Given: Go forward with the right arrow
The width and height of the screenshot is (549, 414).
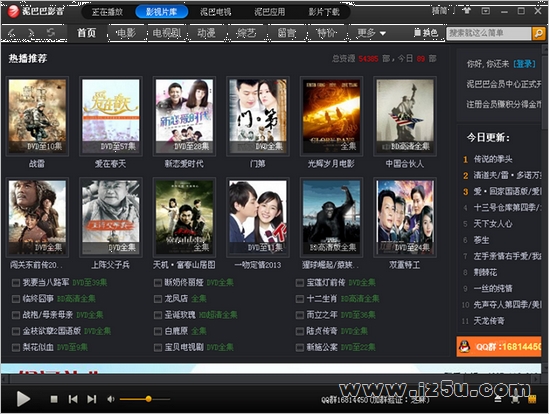Looking at the screenshot, I should [32, 33].
